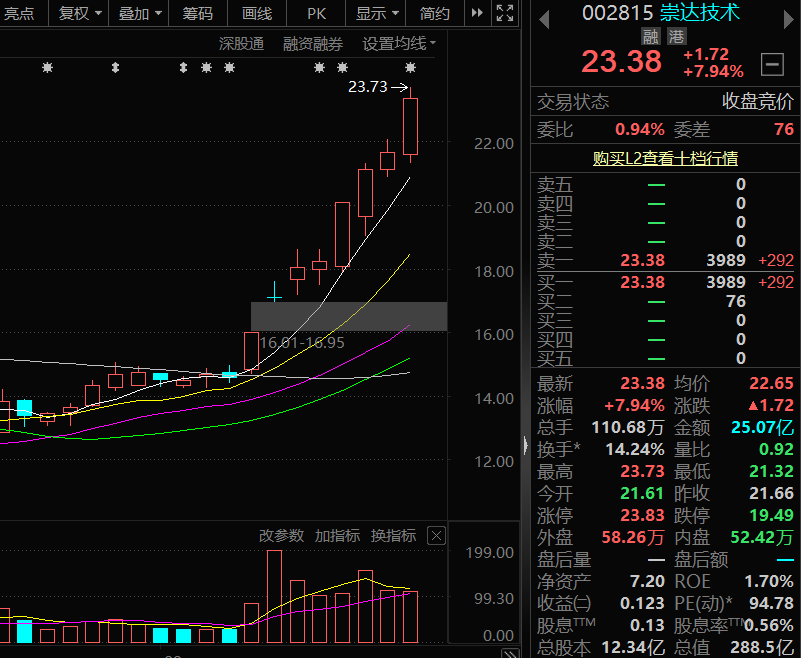801x658 pixels.
Task: Click the 内盘 value 52.42万
Action: 762,537
